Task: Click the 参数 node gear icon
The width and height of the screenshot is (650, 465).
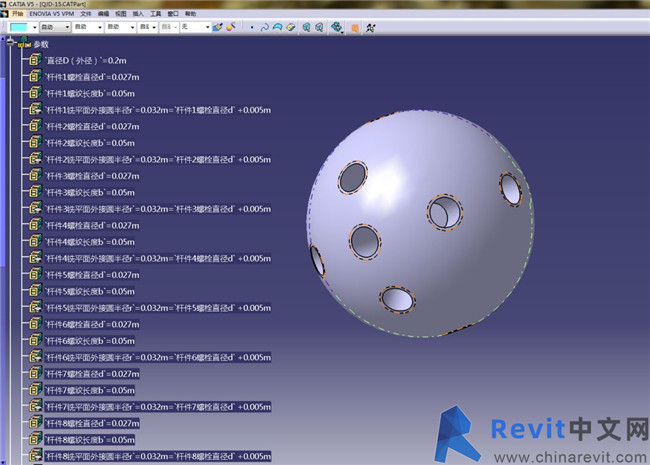Action: pos(25,43)
